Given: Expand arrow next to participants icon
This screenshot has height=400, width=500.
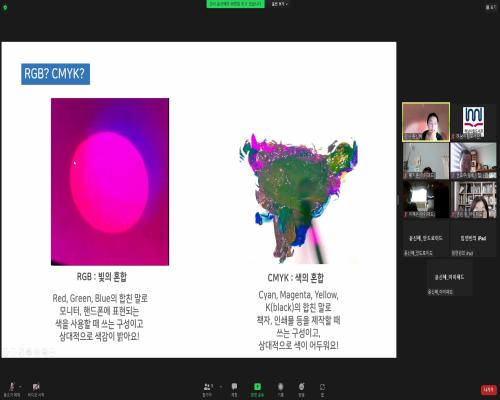Looking at the screenshot, I should (220, 387).
